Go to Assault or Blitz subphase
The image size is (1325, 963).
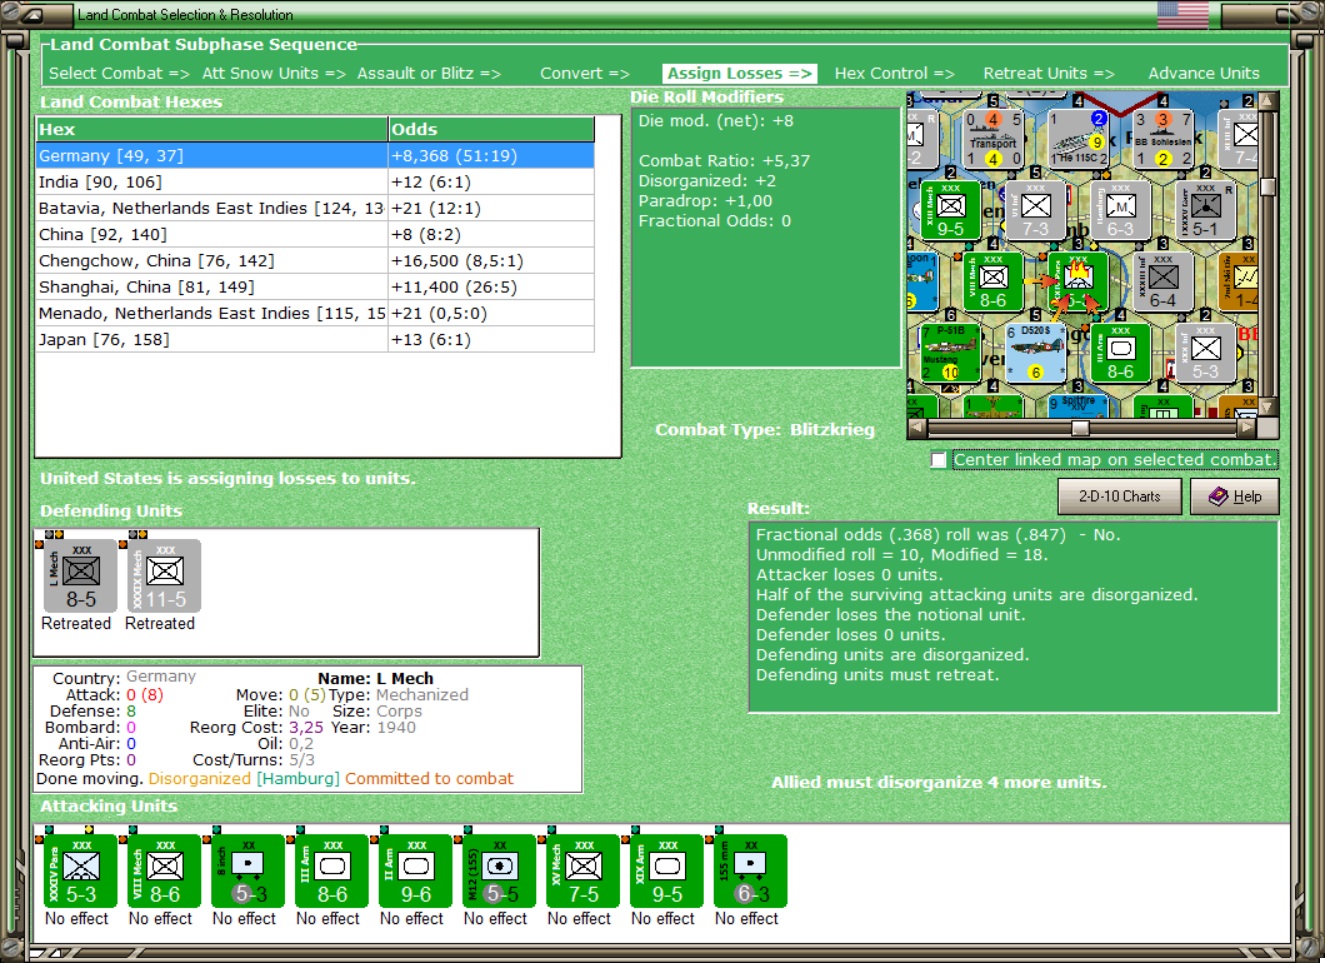click(429, 73)
